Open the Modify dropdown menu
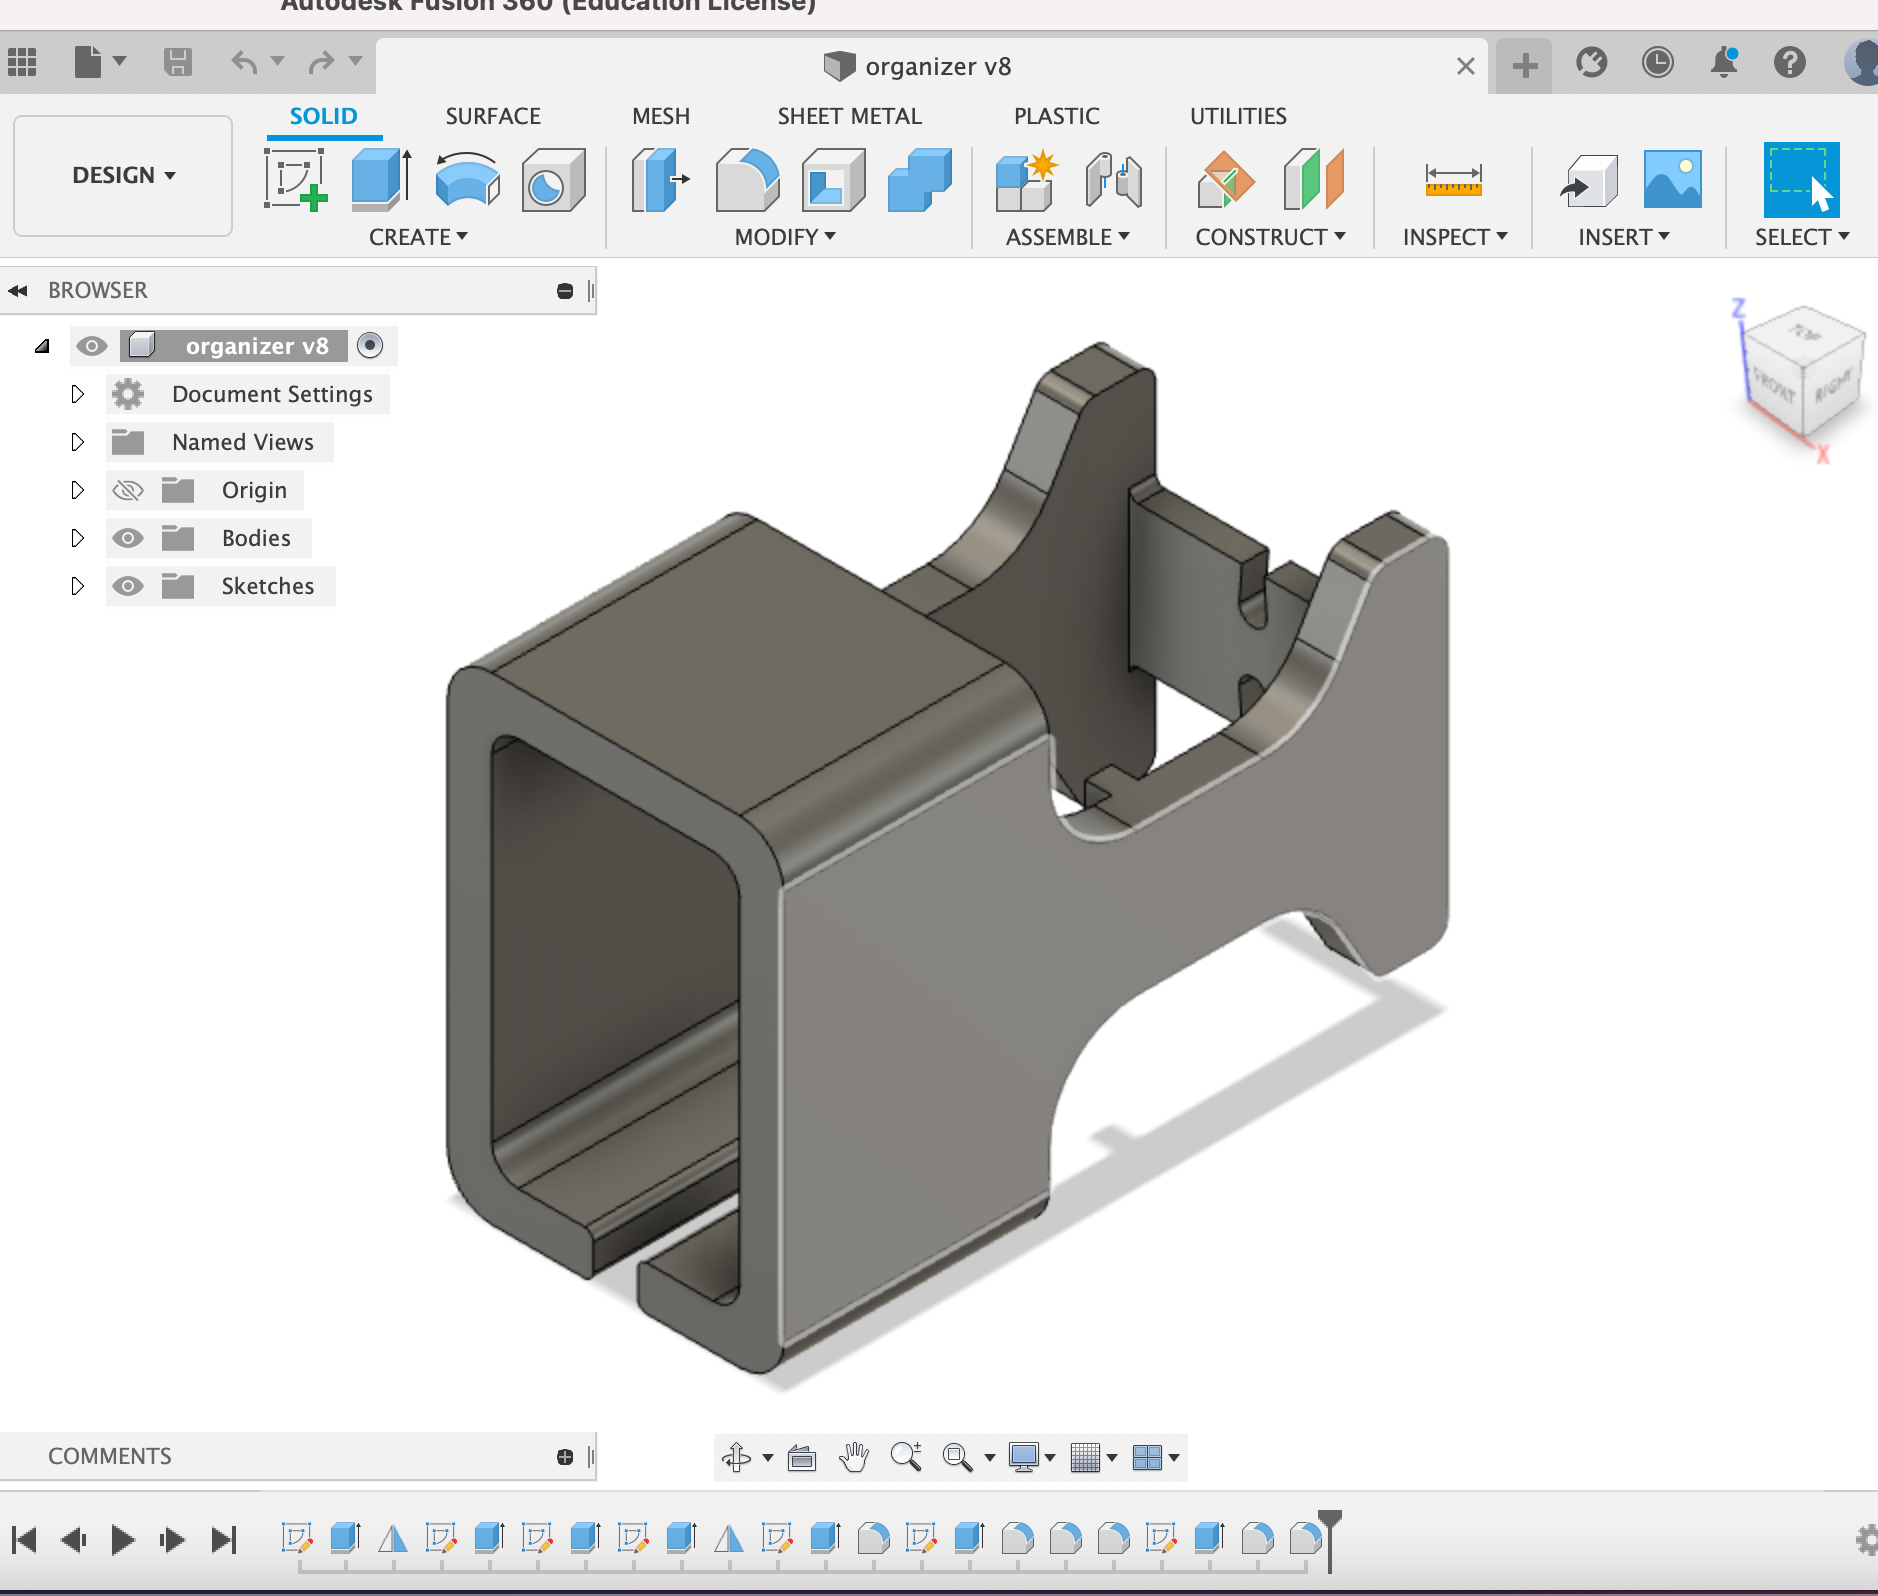 point(785,237)
